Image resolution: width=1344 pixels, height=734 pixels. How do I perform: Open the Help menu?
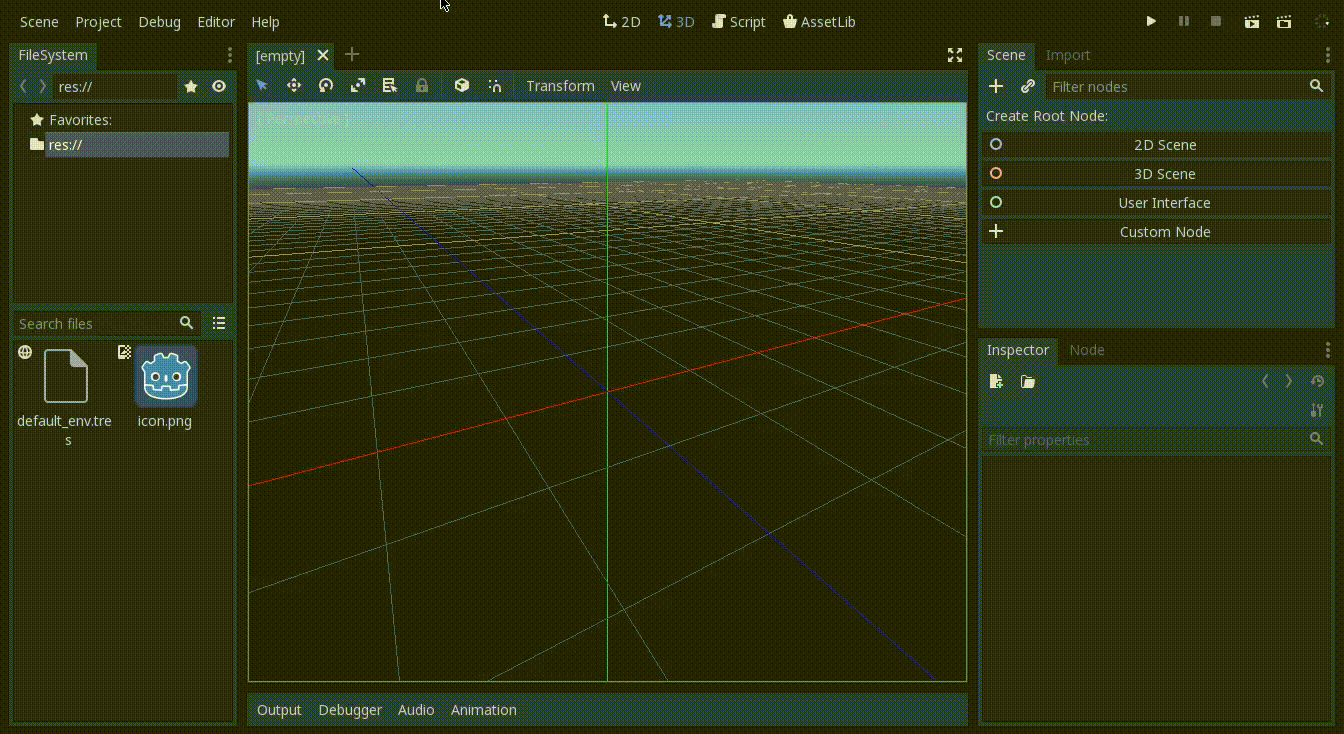(x=265, y=21)
